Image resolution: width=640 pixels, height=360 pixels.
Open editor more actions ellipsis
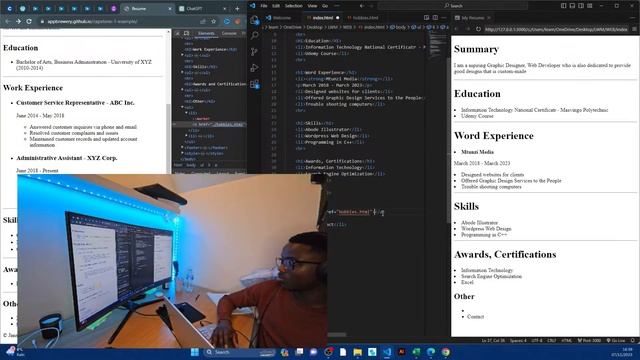point(444,18)
